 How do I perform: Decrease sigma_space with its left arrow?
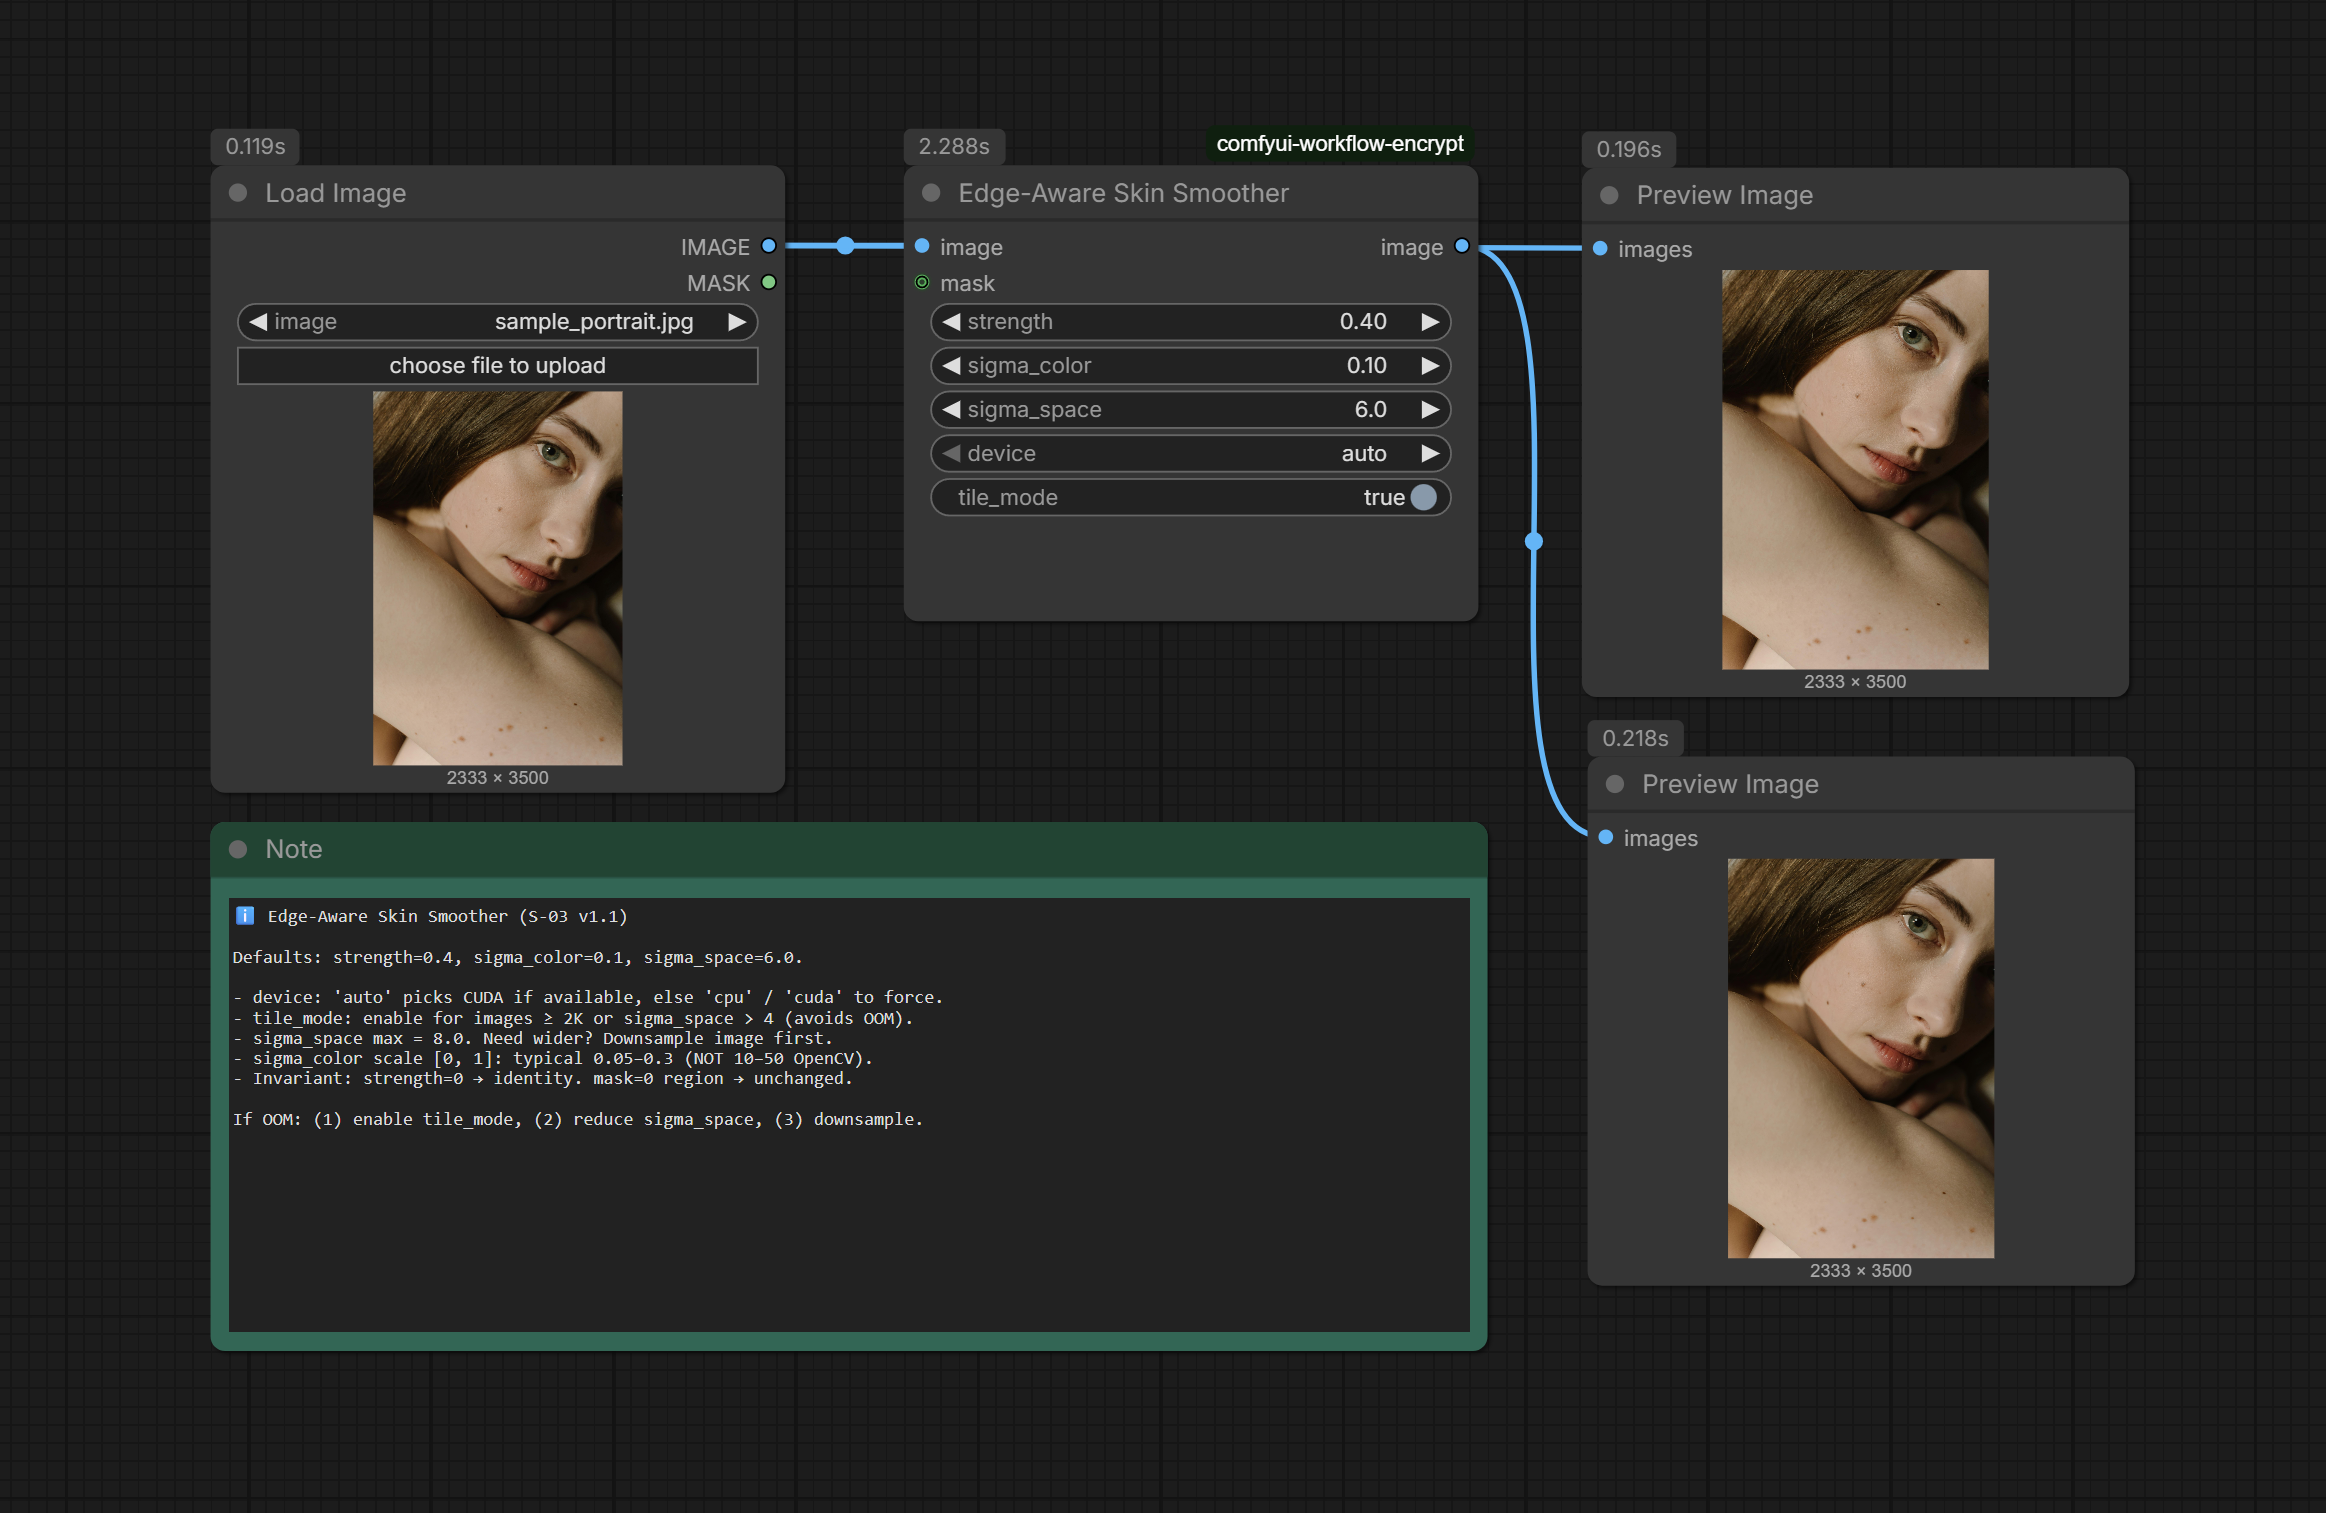[x=951, y=410]
